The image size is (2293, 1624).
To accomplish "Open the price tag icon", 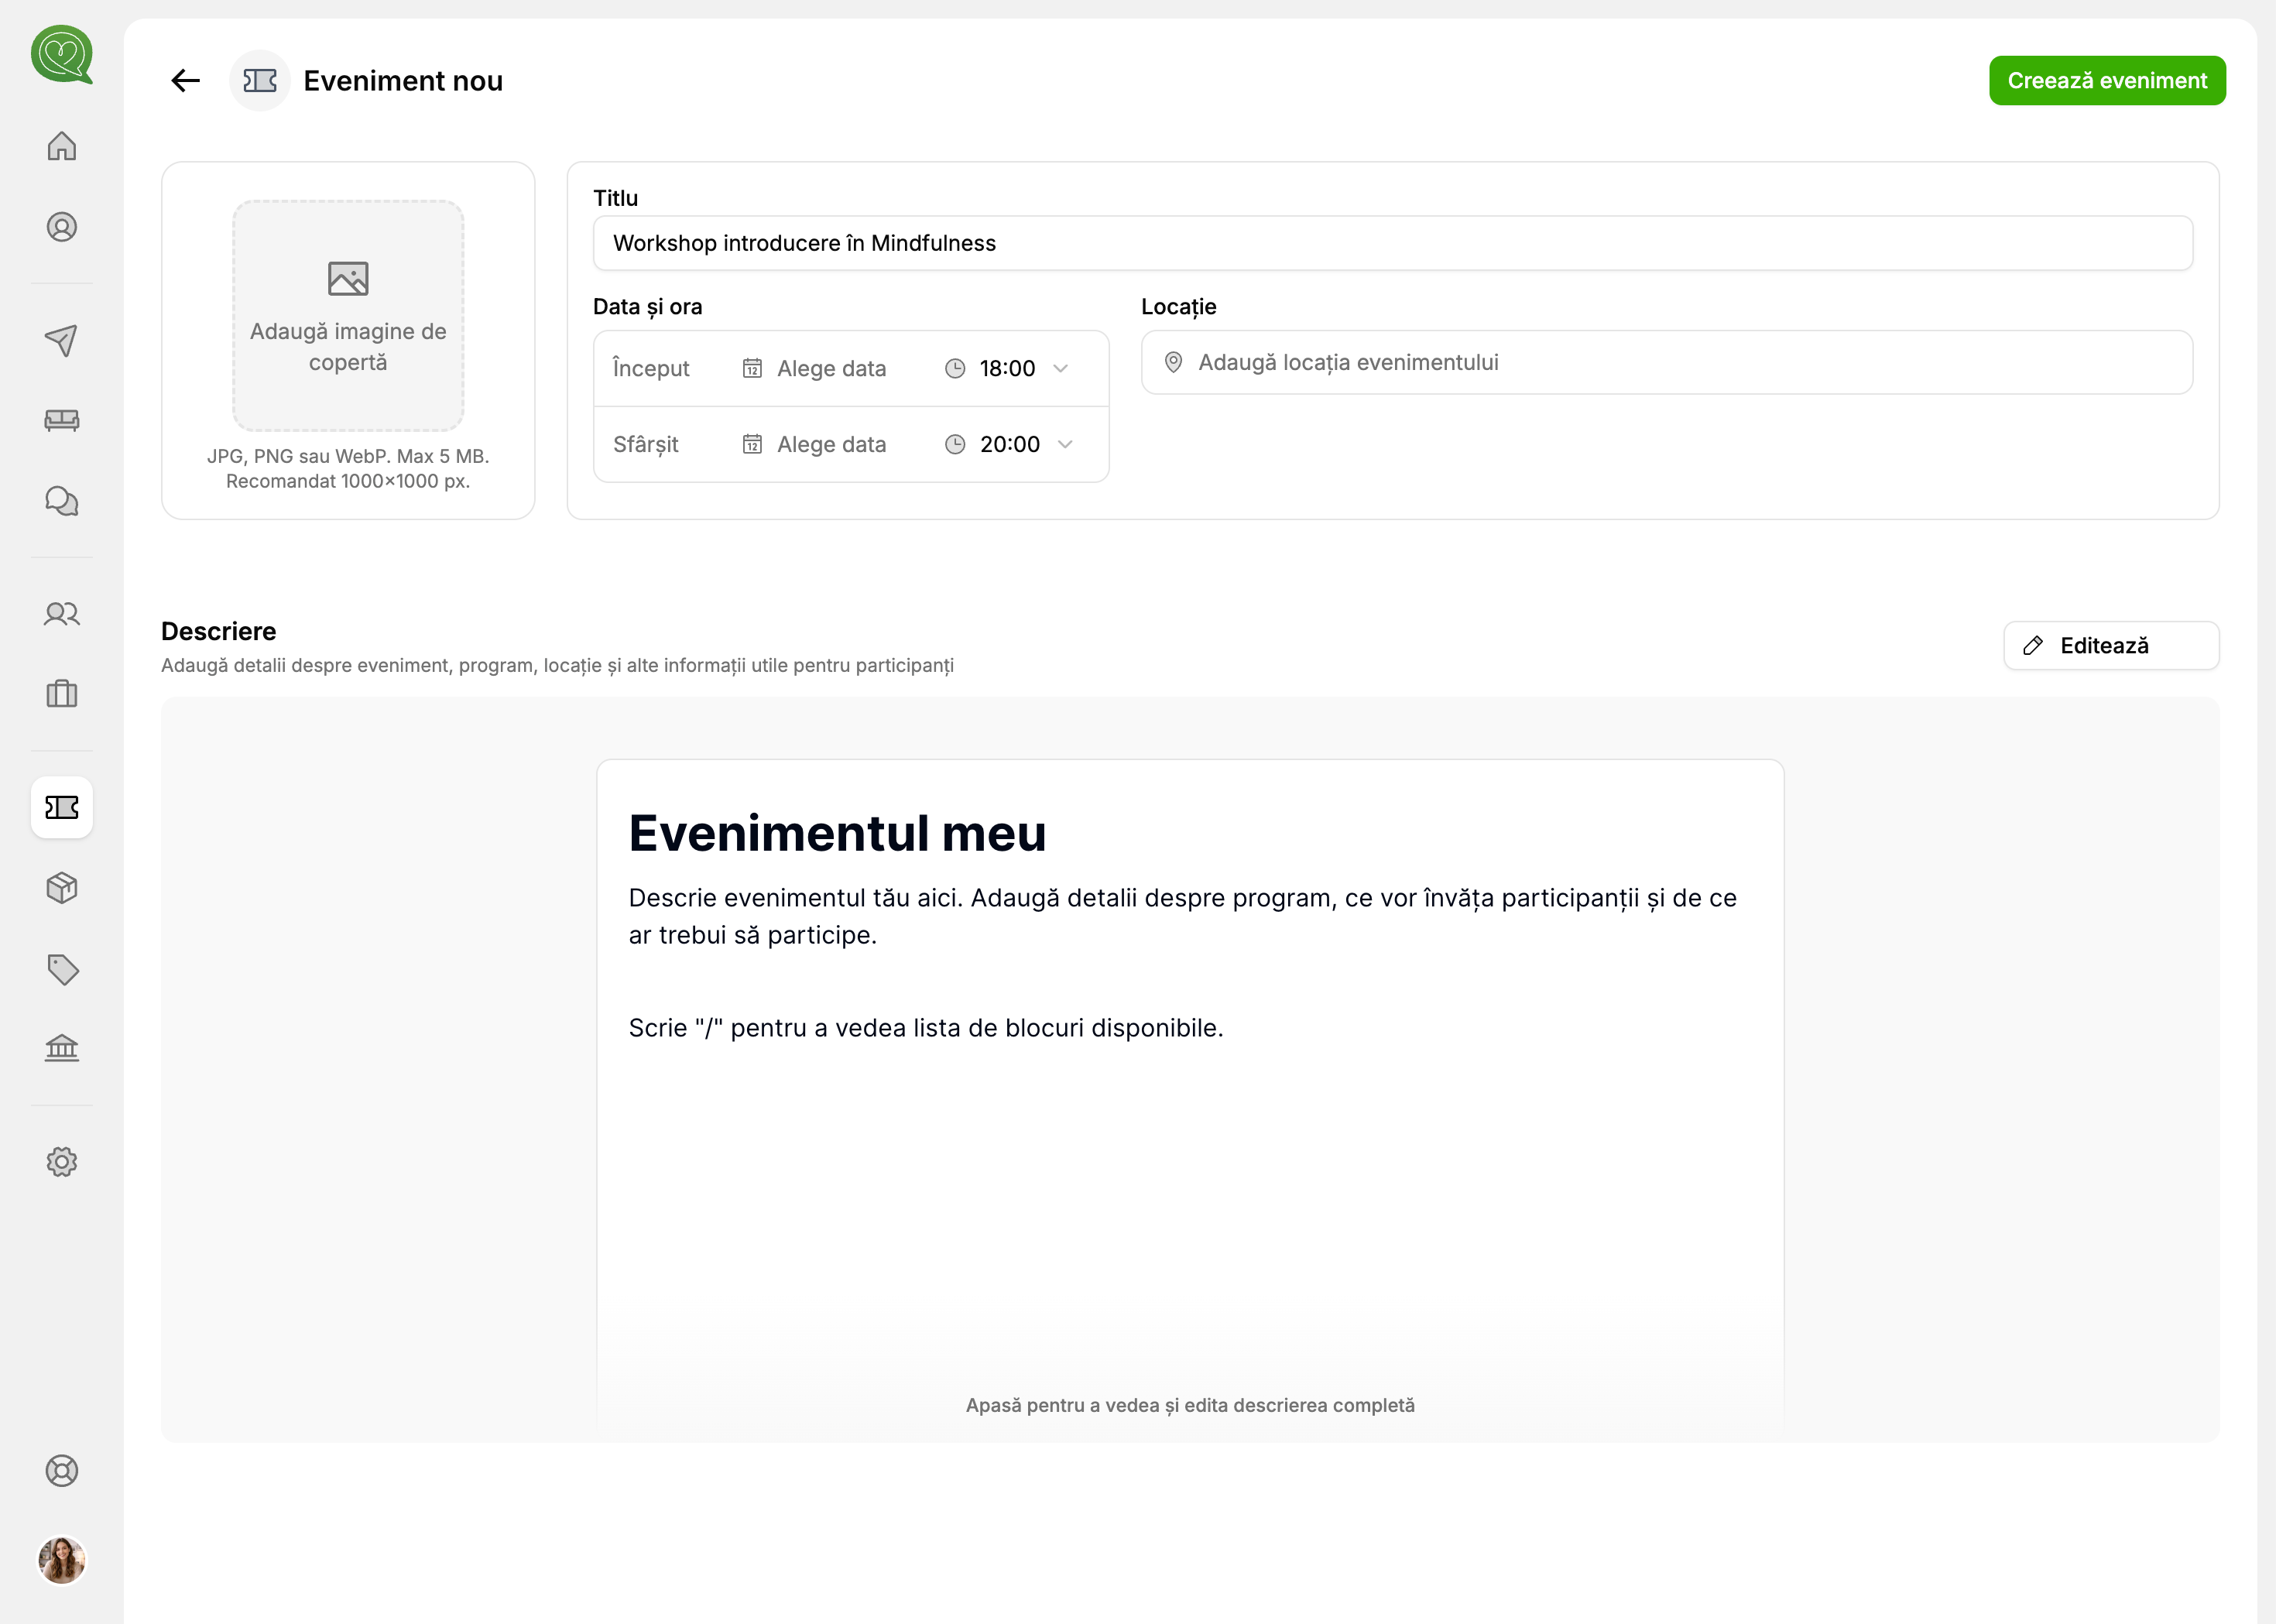I will [x=62, y=969].
